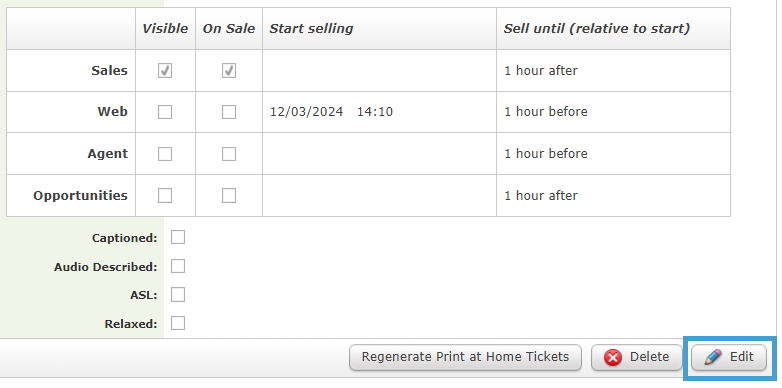Viewport: 782px width, 388px height.
Task: Enable the Audio Described checkbox
Action: (x=178, y=266)
